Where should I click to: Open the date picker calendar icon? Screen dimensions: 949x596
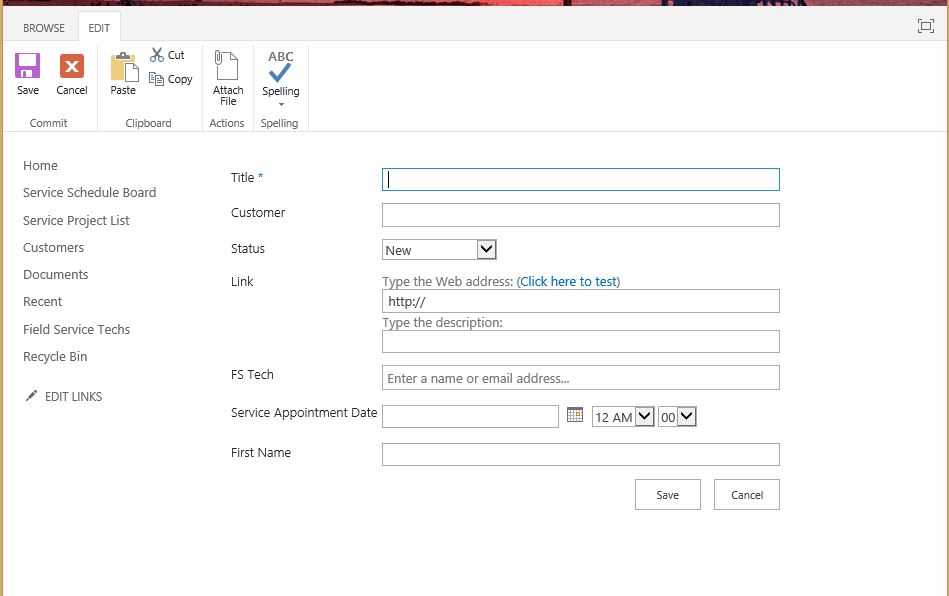[575, 414]
